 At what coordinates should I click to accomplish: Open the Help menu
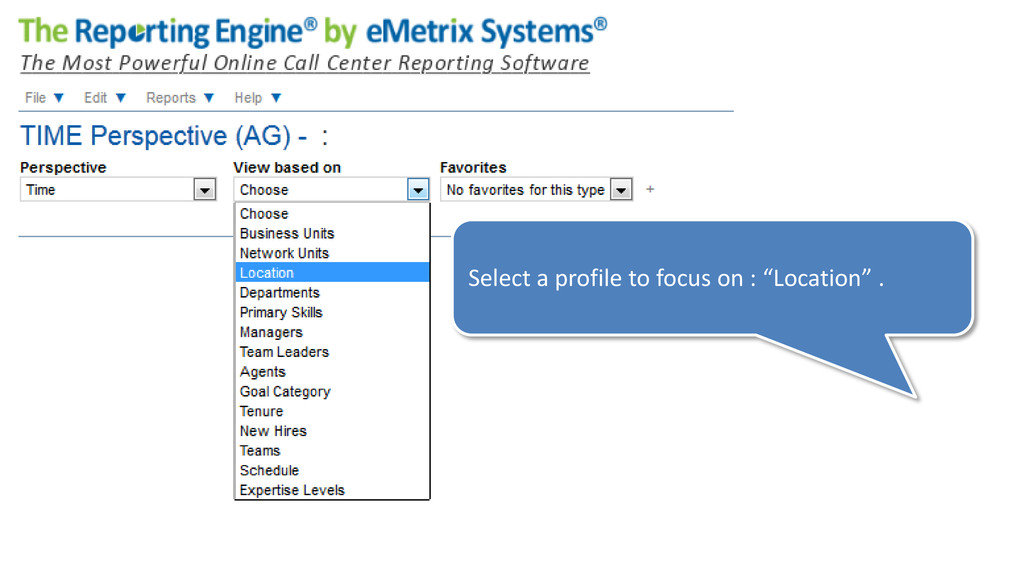coord(257,98)
